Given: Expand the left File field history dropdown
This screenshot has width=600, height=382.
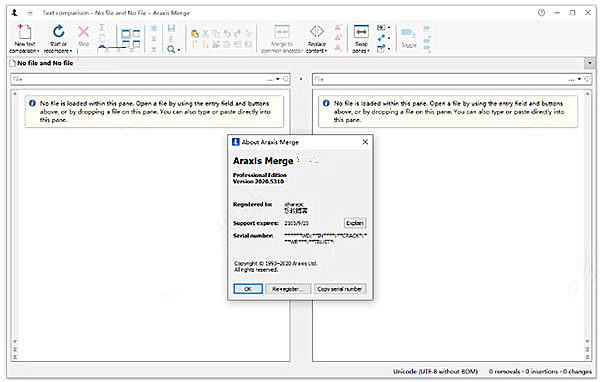Looking at the screenshot, I should click(x=278, y=79).
